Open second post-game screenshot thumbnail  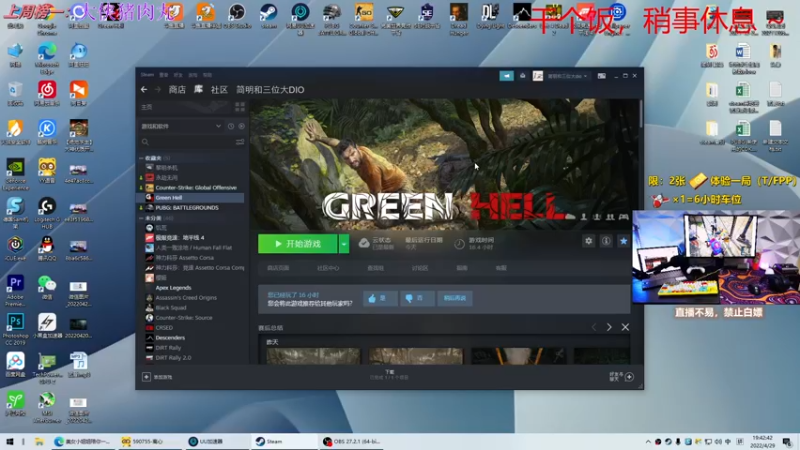(416, 356)
